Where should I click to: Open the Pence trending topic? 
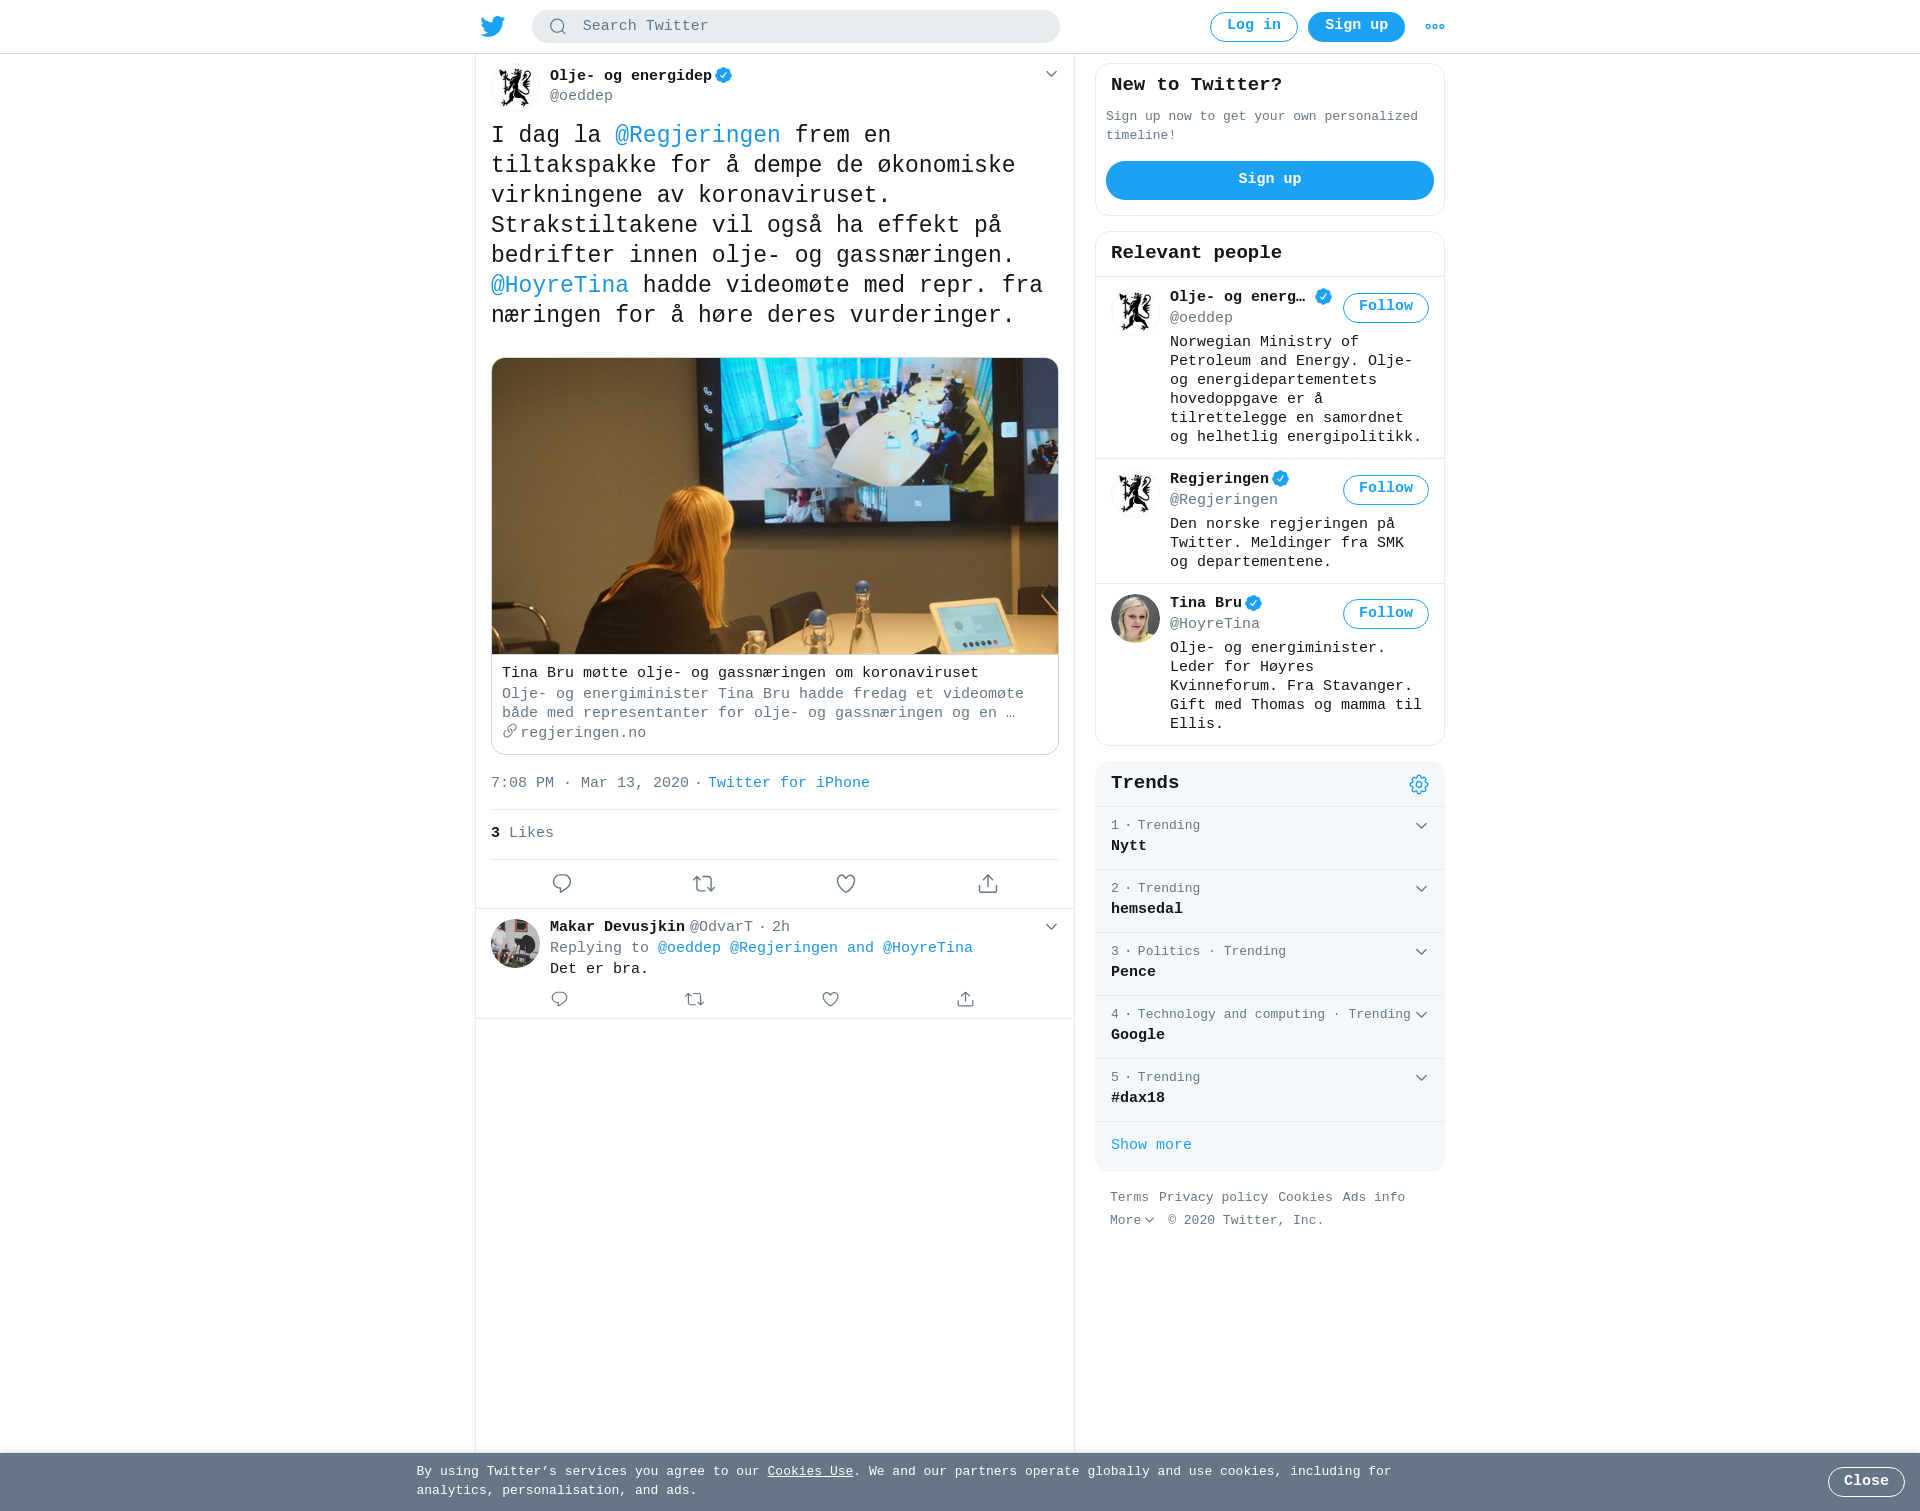coord(1270,964)
